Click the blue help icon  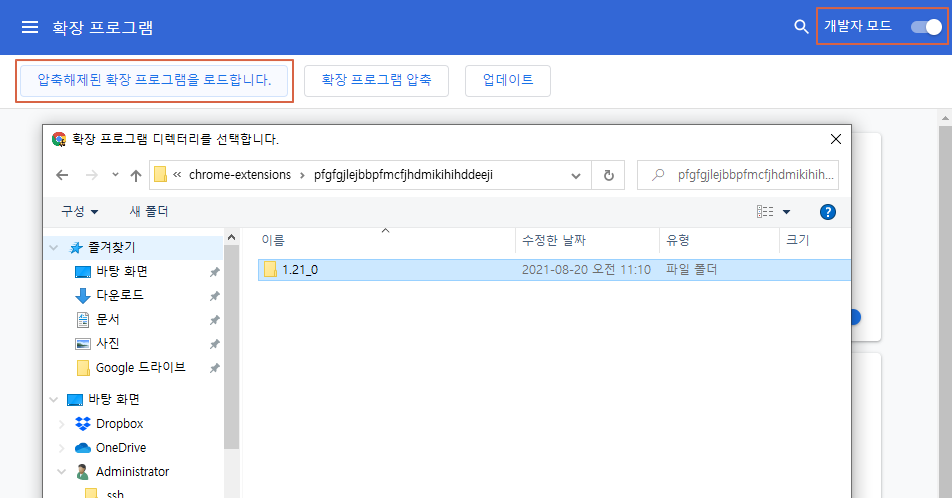click(x=828, y=212)
